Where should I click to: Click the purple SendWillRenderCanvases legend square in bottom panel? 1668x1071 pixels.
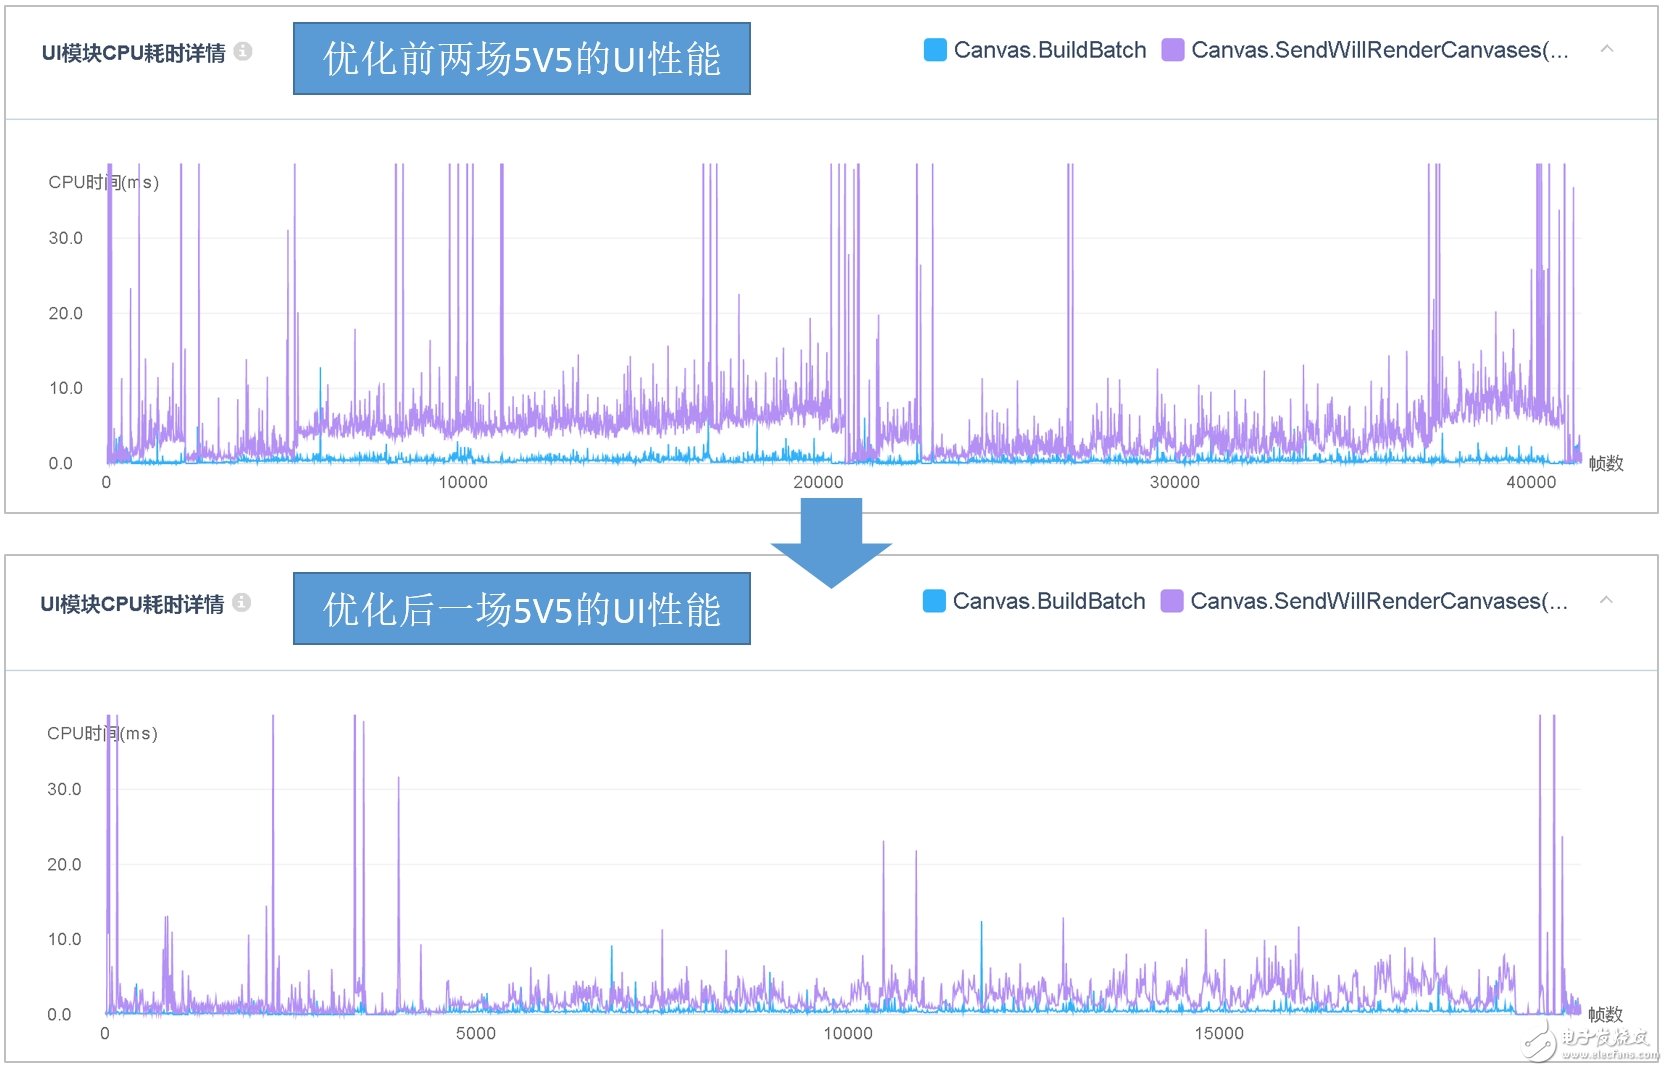(1172, 601)
